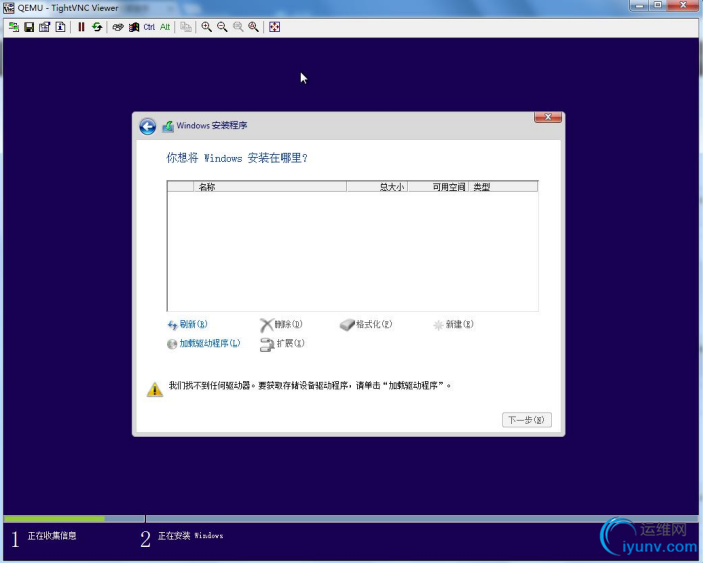Click the 刷新(R) refresh link
The width and height of the screenshot is (703, 563).
[x=193, y=324]
